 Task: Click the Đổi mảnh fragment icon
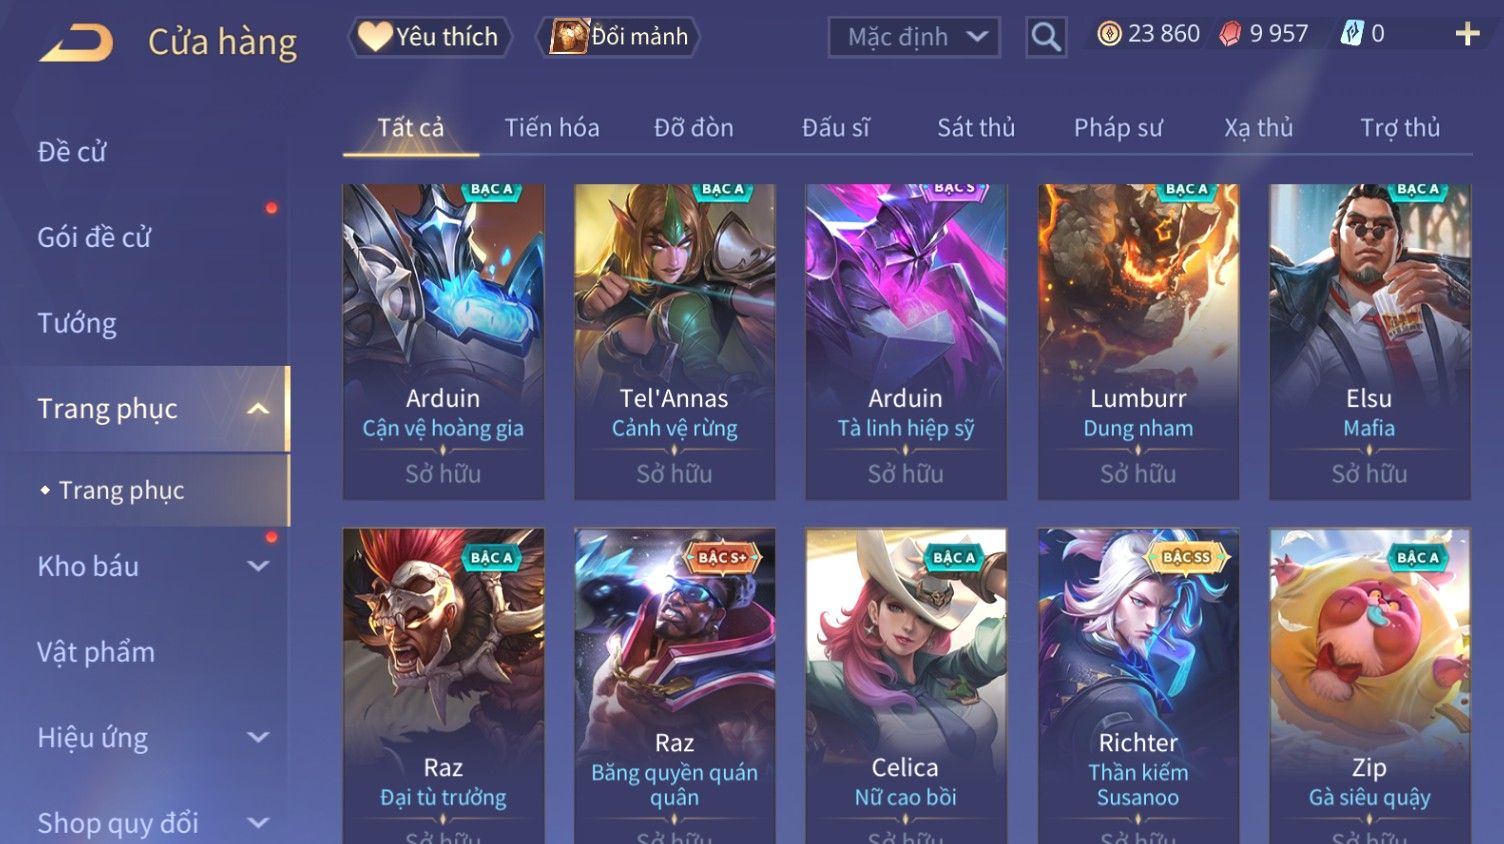[569, 37]
